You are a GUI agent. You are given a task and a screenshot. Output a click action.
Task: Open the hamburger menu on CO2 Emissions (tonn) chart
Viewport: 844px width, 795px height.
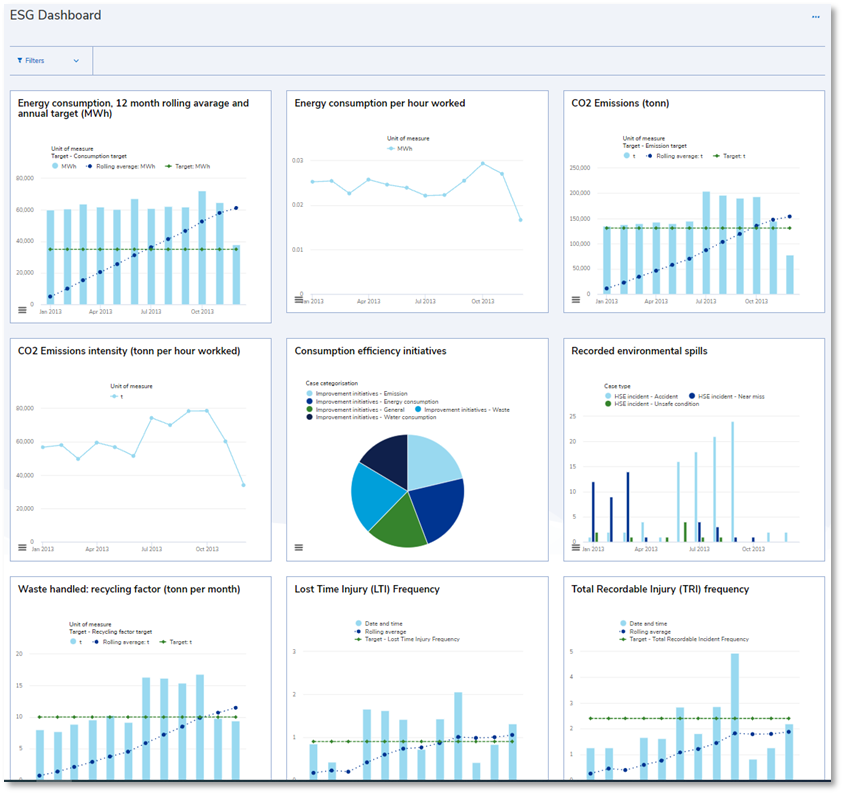[x=577, y=297]
